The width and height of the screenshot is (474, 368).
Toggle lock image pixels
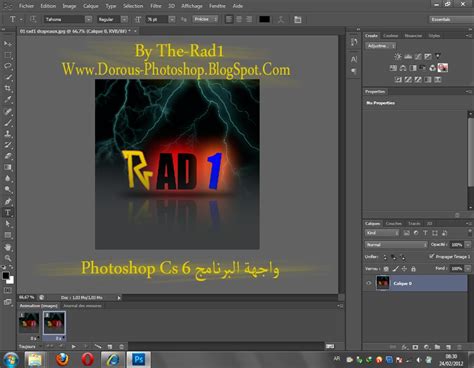(395, 269)
